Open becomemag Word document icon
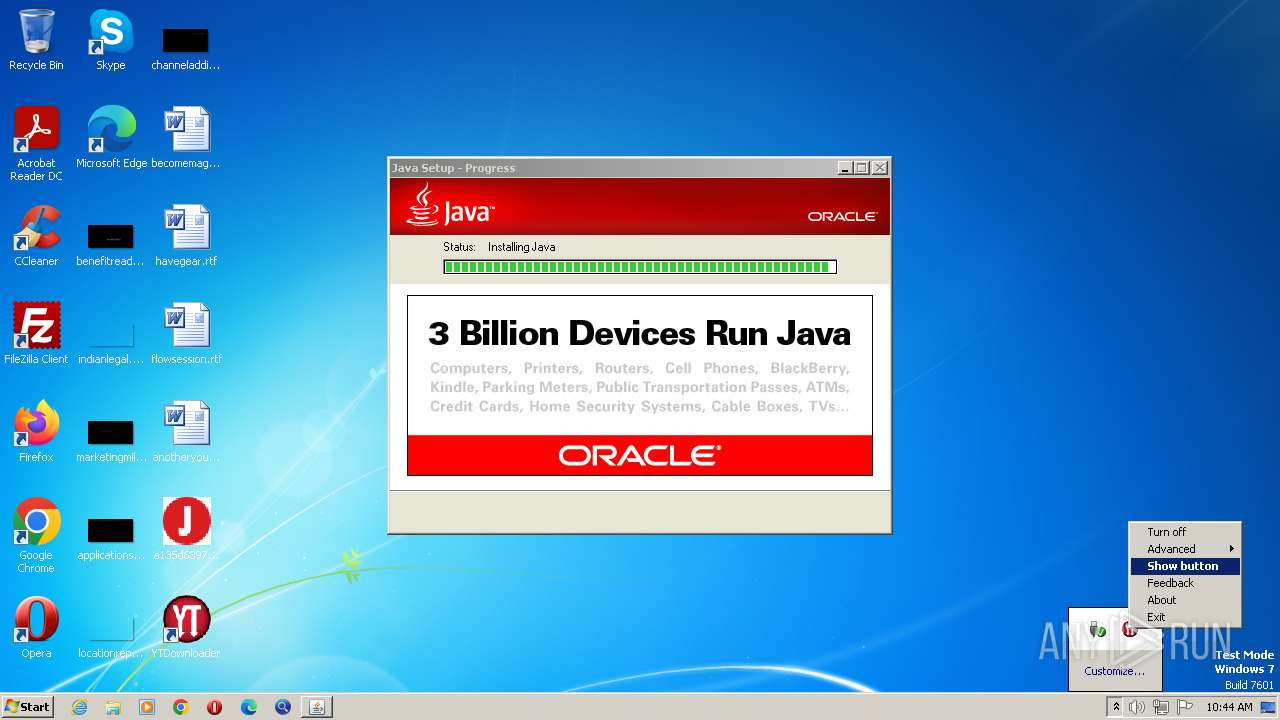The image size is (1280, 720). (186, 137)
